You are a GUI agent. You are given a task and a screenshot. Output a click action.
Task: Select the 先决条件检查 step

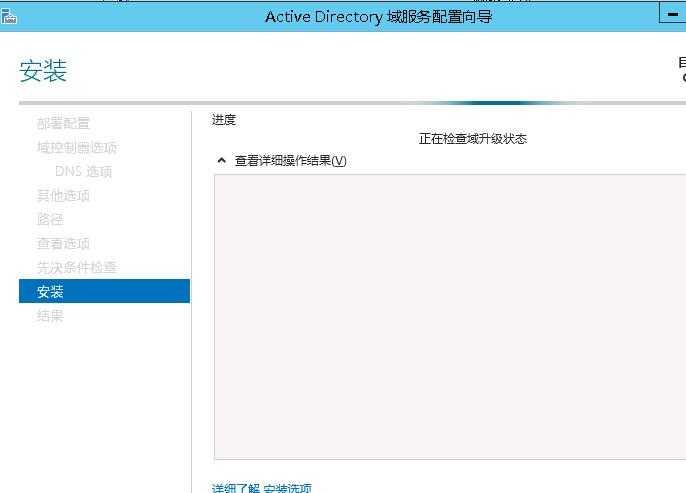point(77,267)
